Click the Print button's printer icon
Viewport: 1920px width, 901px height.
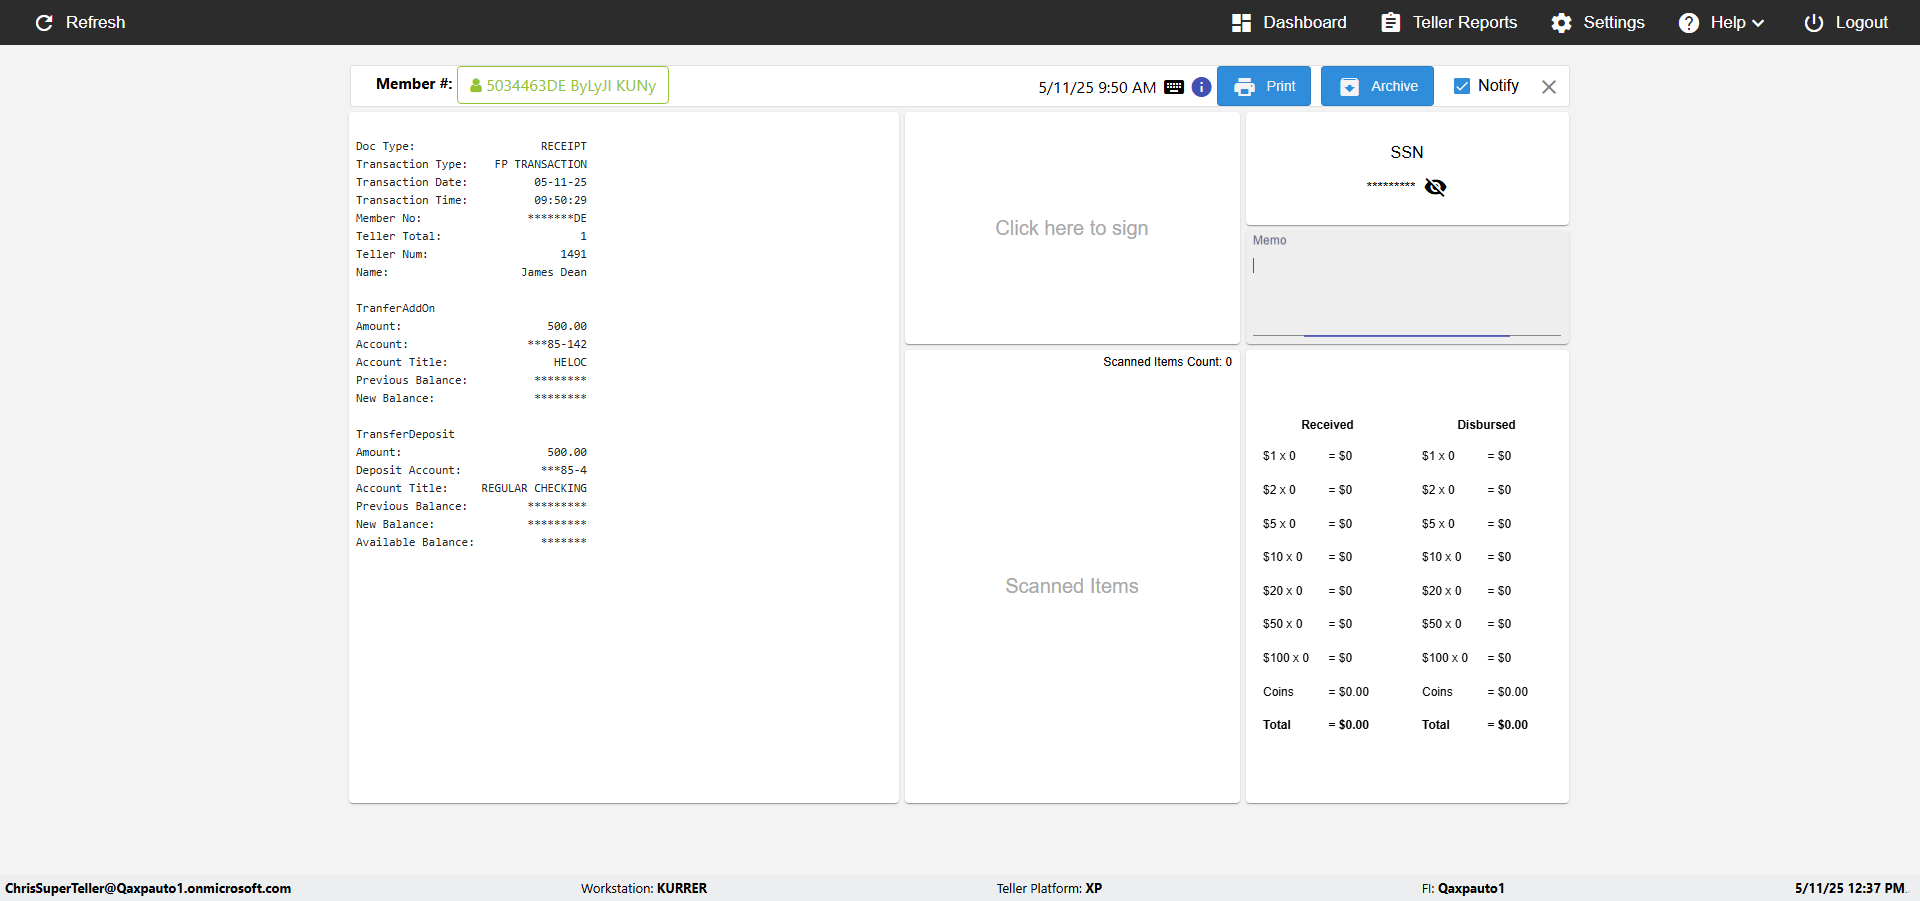pos(1244,87)
